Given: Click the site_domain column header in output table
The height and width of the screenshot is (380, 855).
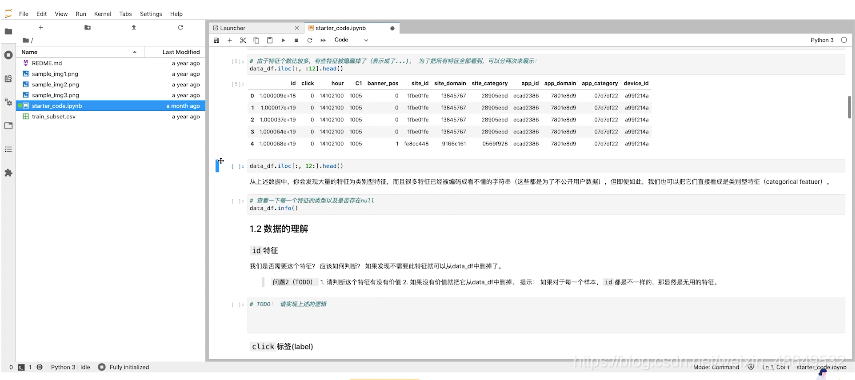Looking at the screenshot, I should 450,83.
